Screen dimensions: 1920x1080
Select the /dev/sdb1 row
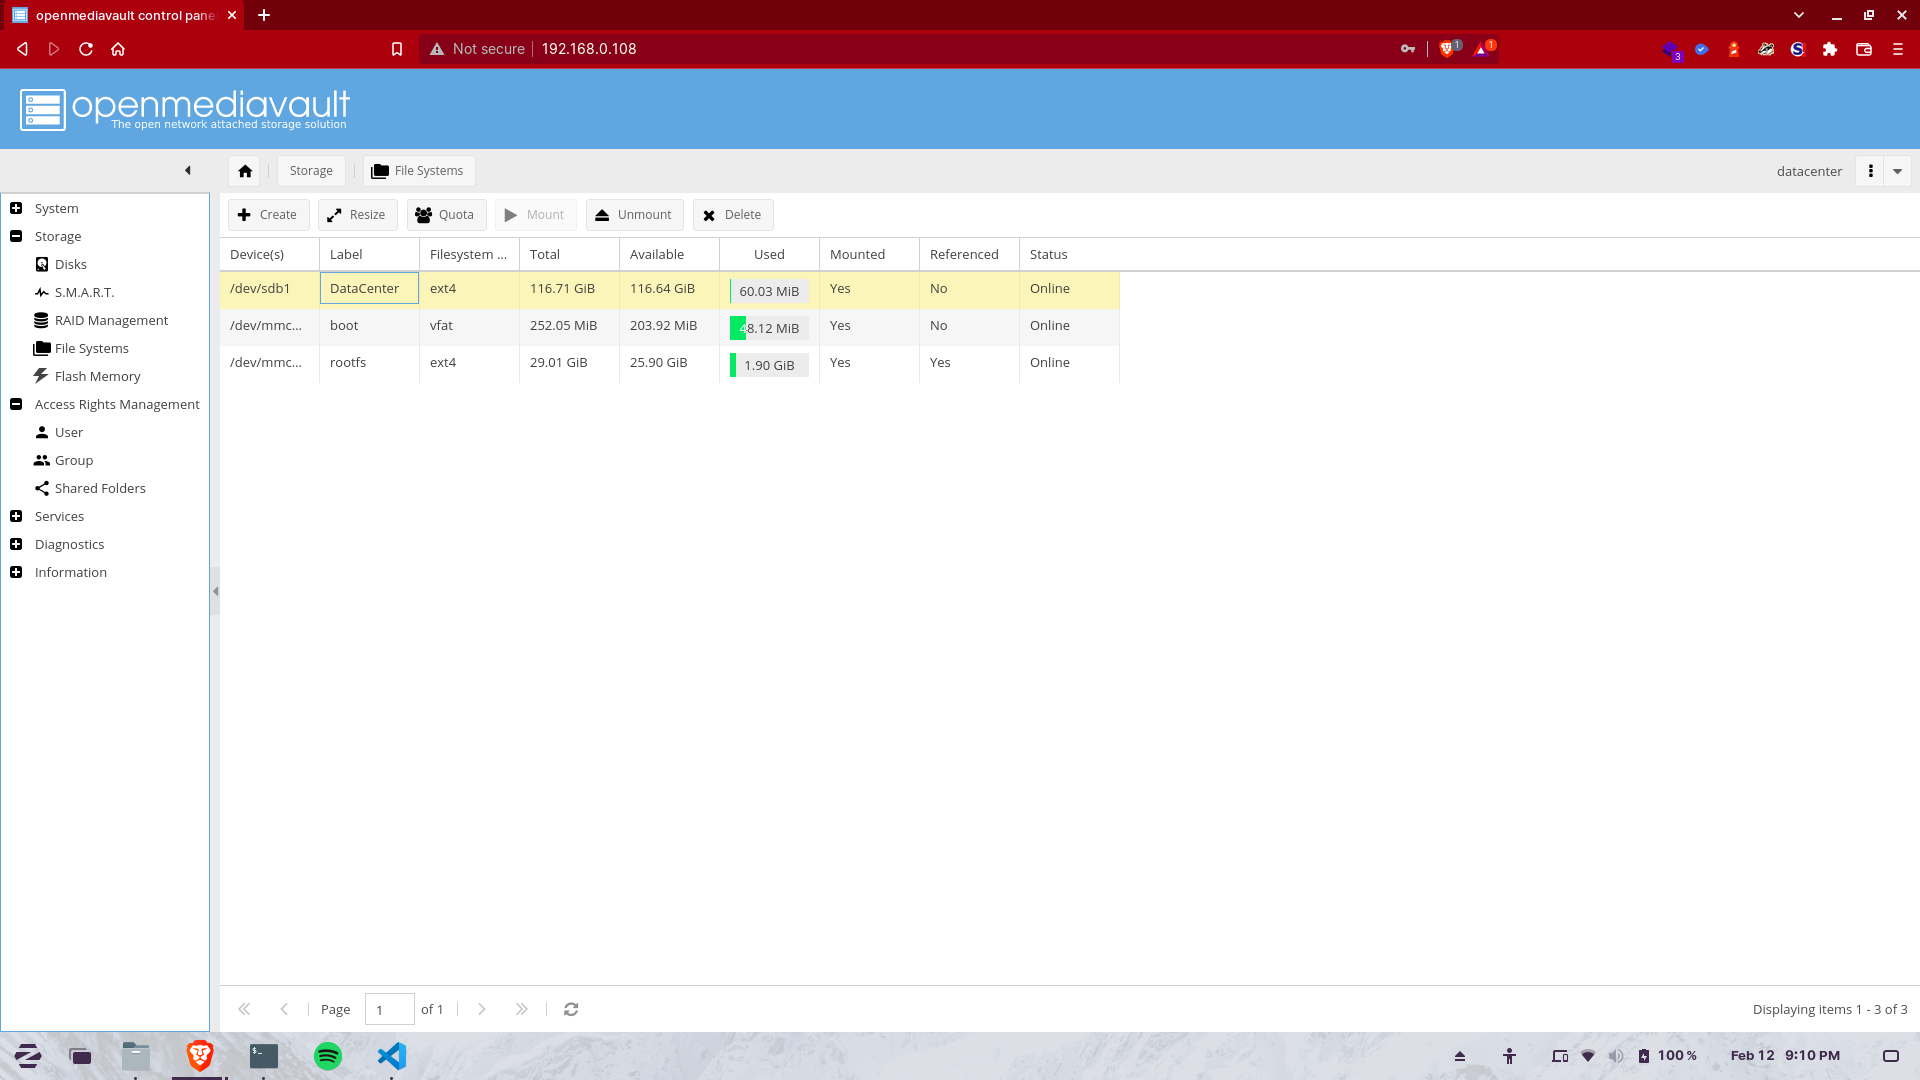pos(669,289)
